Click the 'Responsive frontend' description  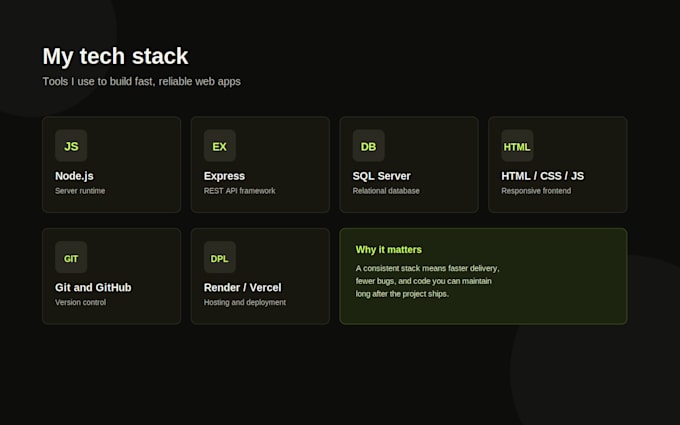tap(536, 191)
